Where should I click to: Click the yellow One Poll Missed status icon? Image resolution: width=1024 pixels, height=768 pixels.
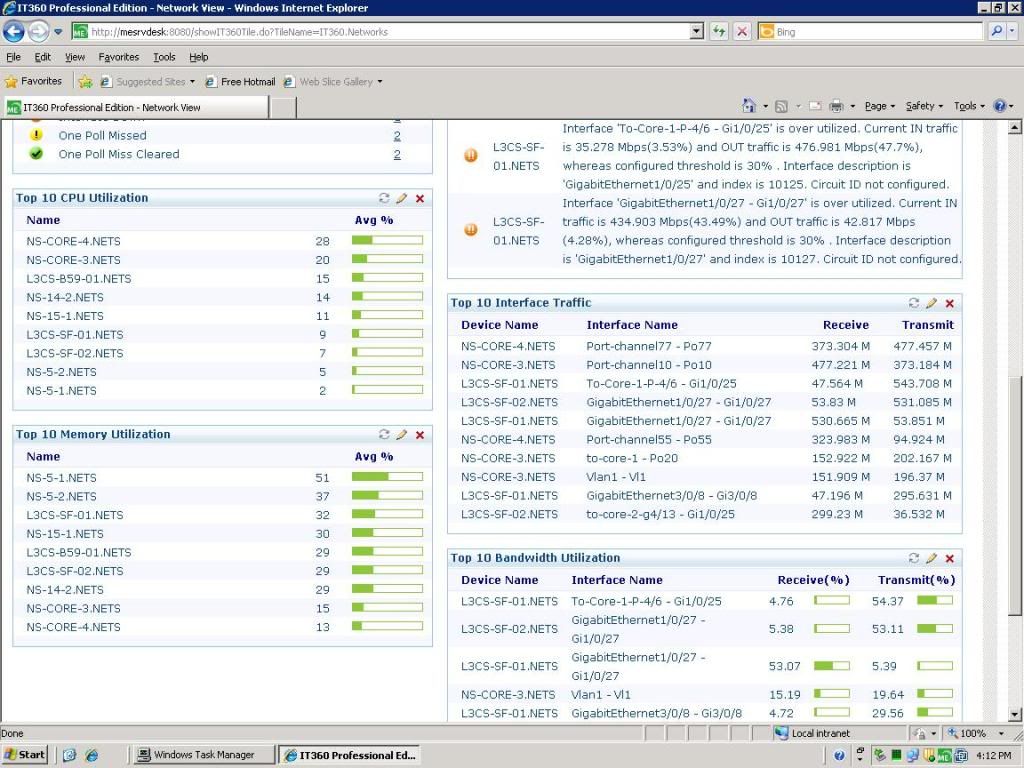[x=36, y=135]
